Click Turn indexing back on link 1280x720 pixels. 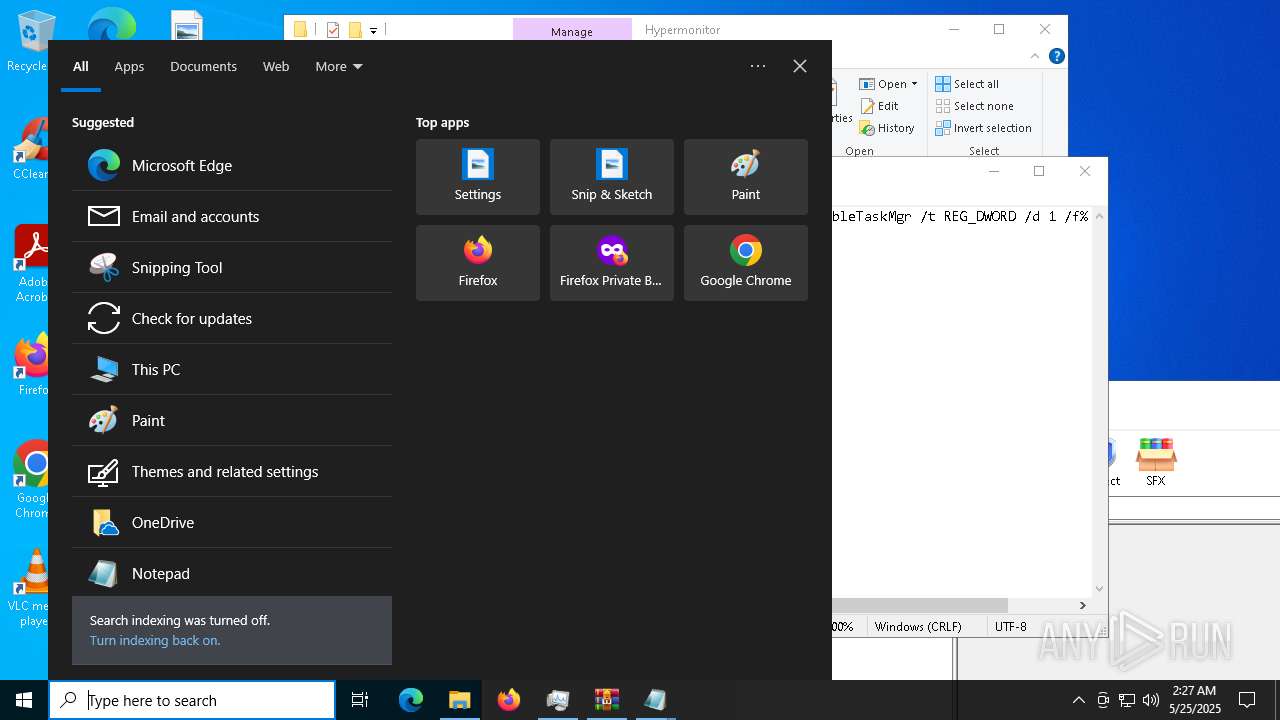(x=155, y=640)
